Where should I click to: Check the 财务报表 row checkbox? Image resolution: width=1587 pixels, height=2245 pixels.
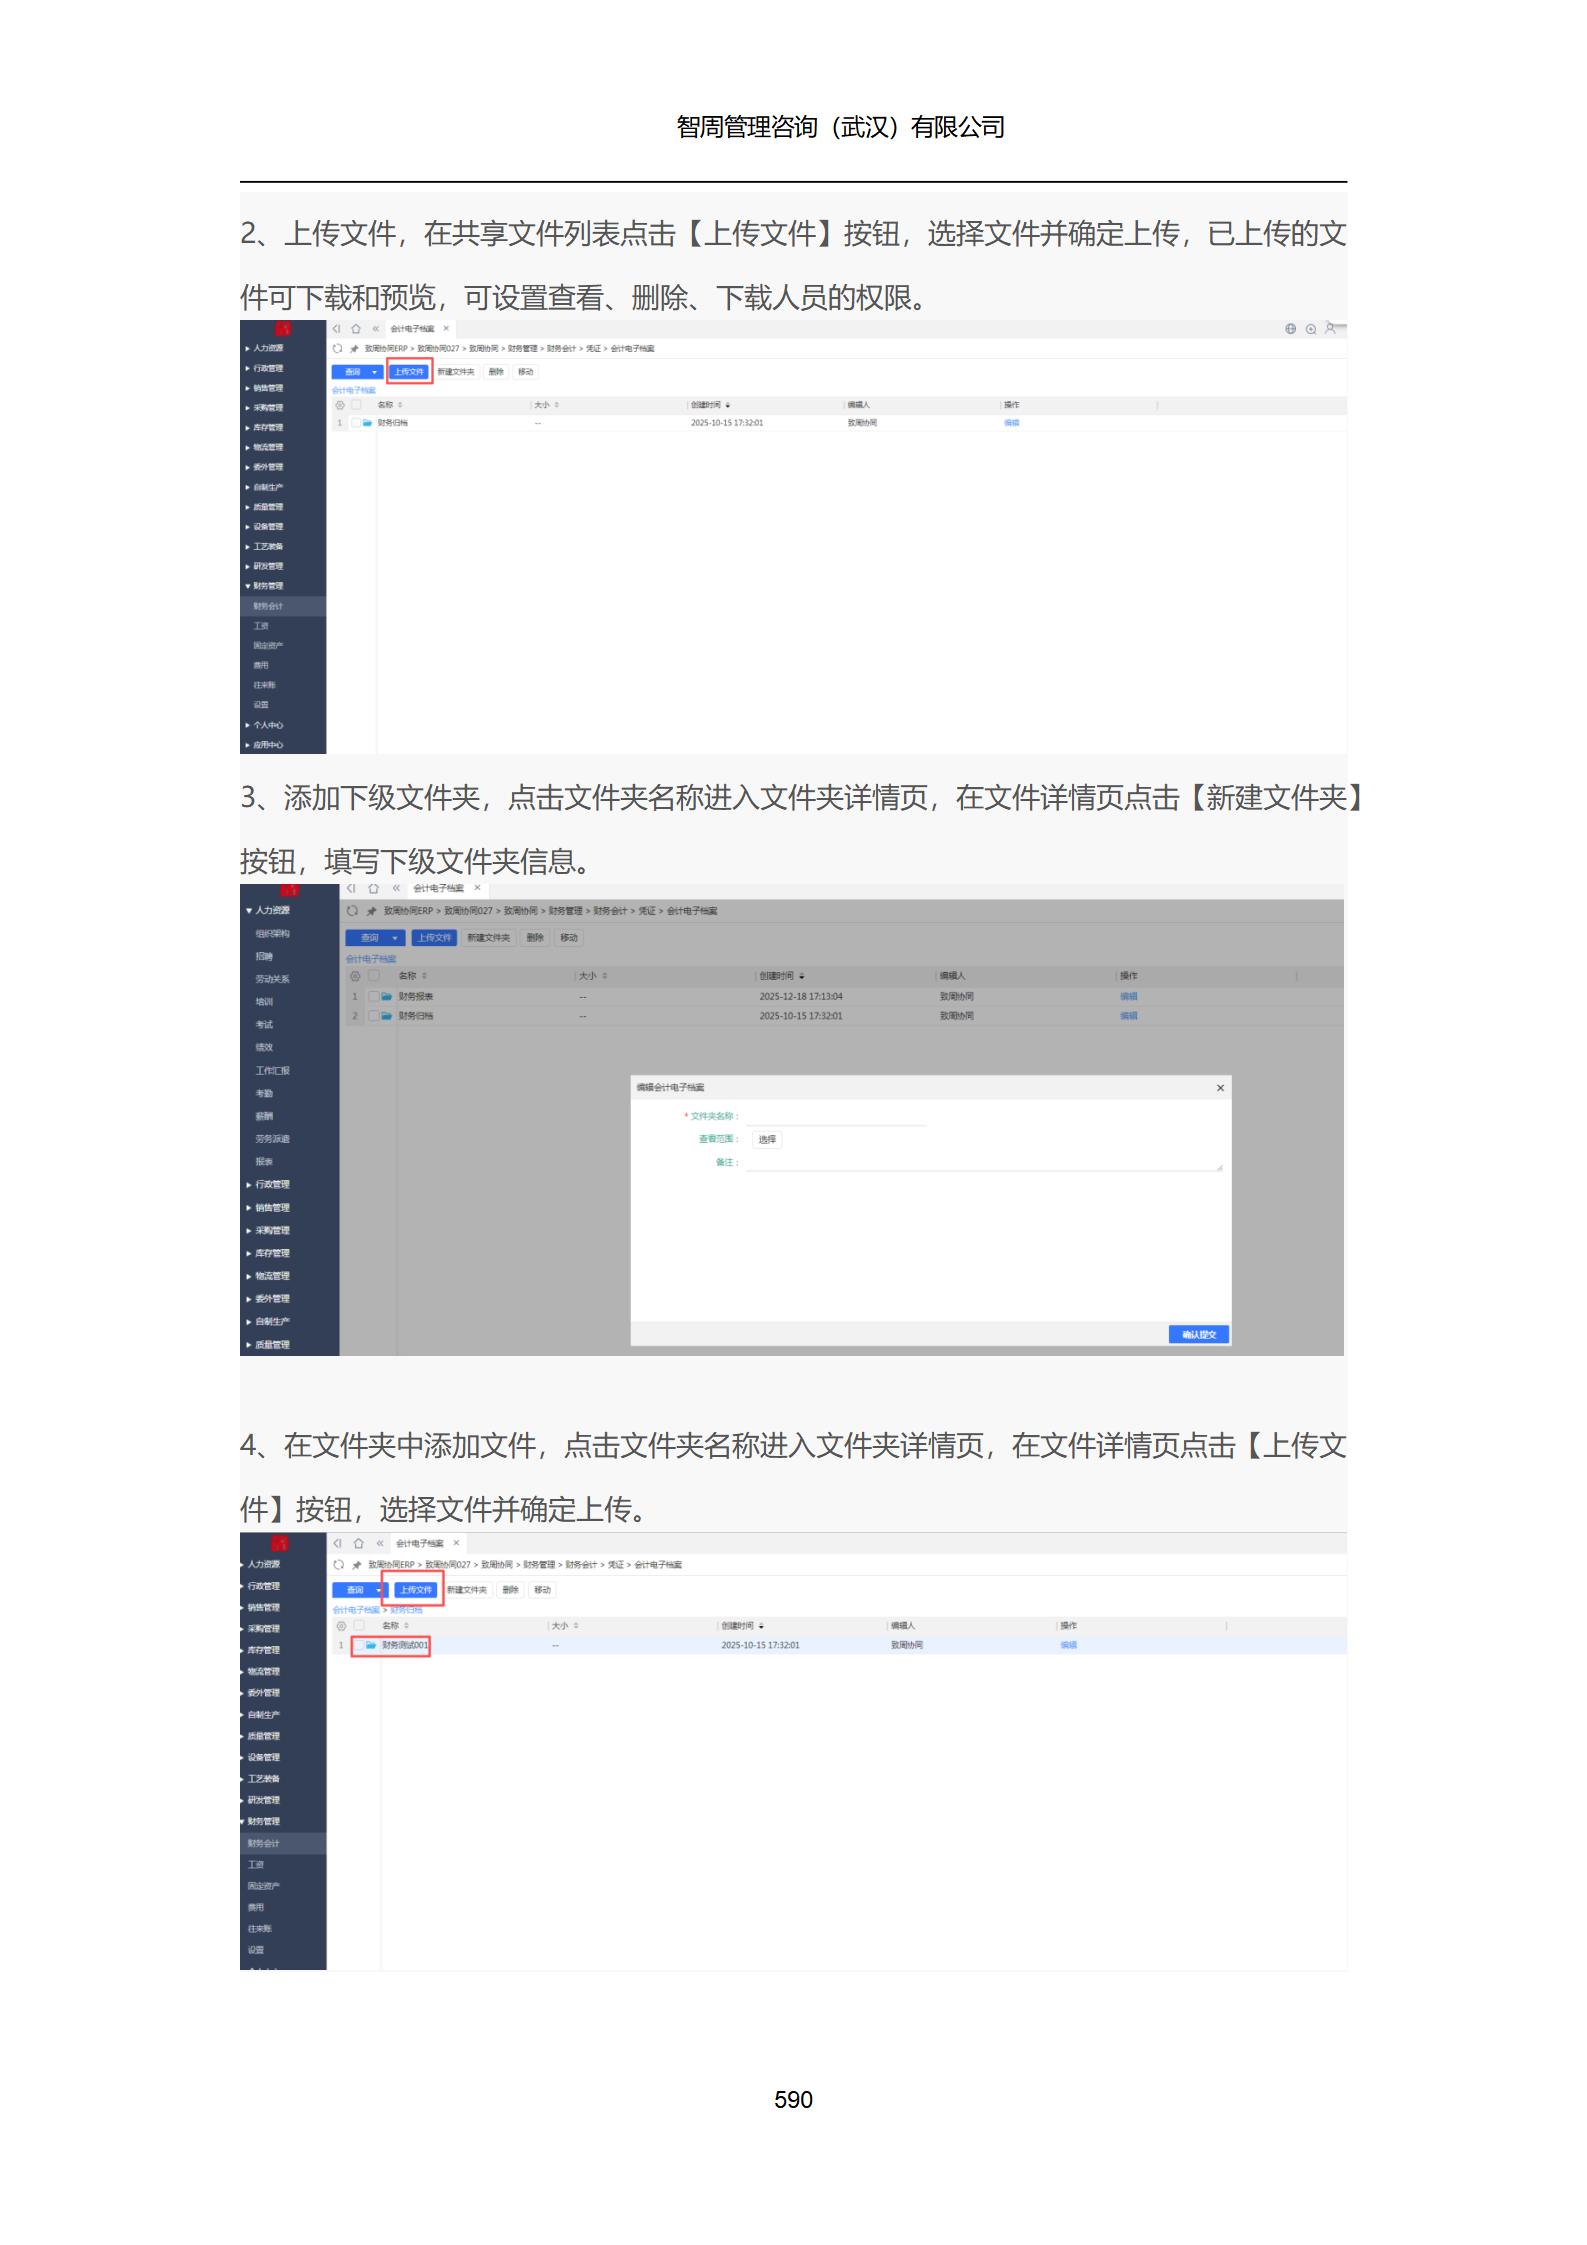pyautogui.click(x=373, y=997)
